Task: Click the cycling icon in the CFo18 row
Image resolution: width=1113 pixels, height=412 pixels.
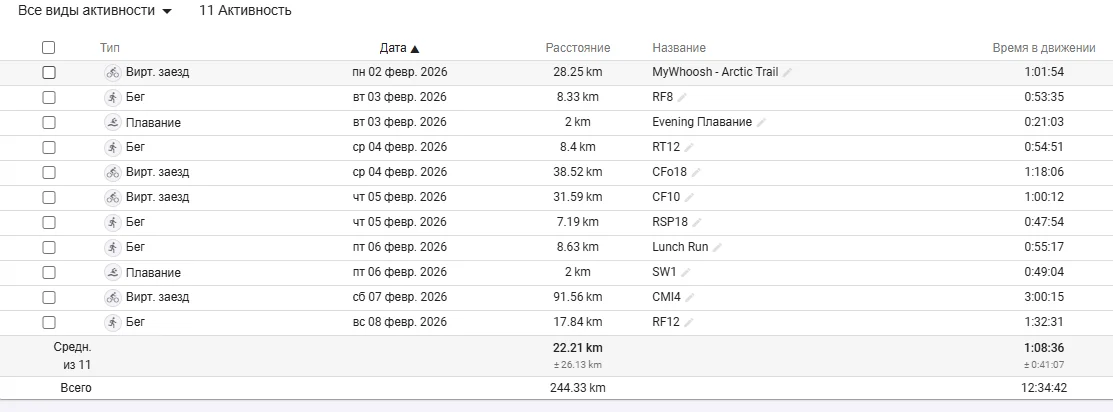Action: click(112, 172)
